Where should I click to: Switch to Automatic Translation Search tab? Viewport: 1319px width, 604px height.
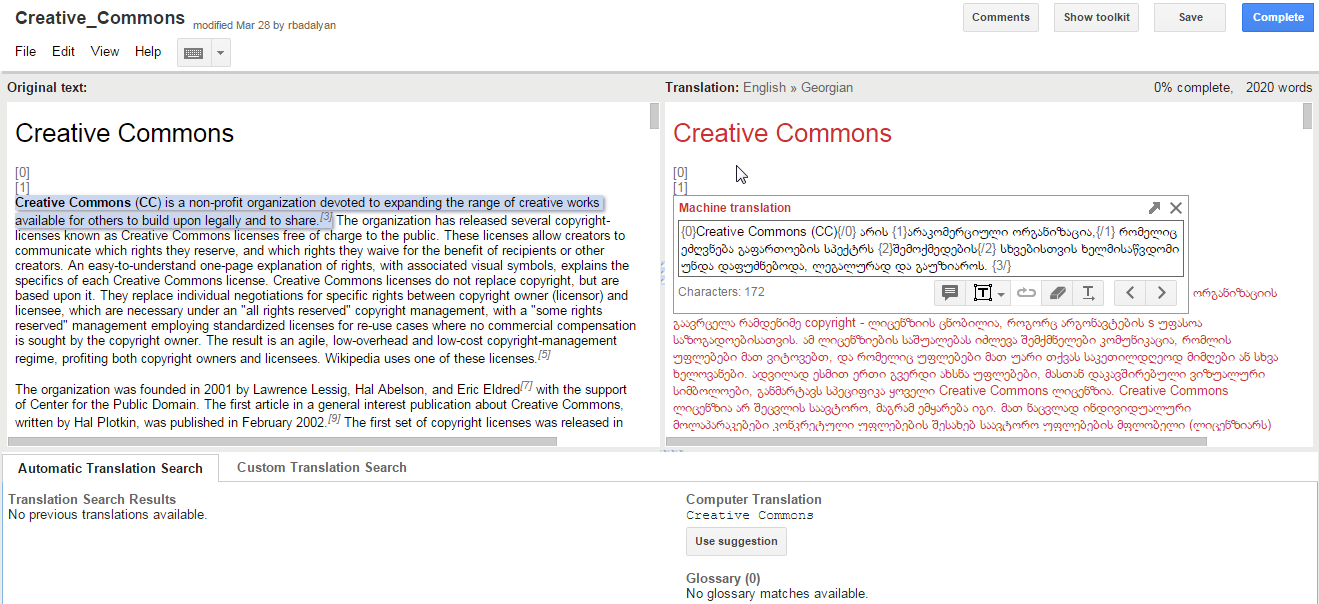(x=110, y=468)
